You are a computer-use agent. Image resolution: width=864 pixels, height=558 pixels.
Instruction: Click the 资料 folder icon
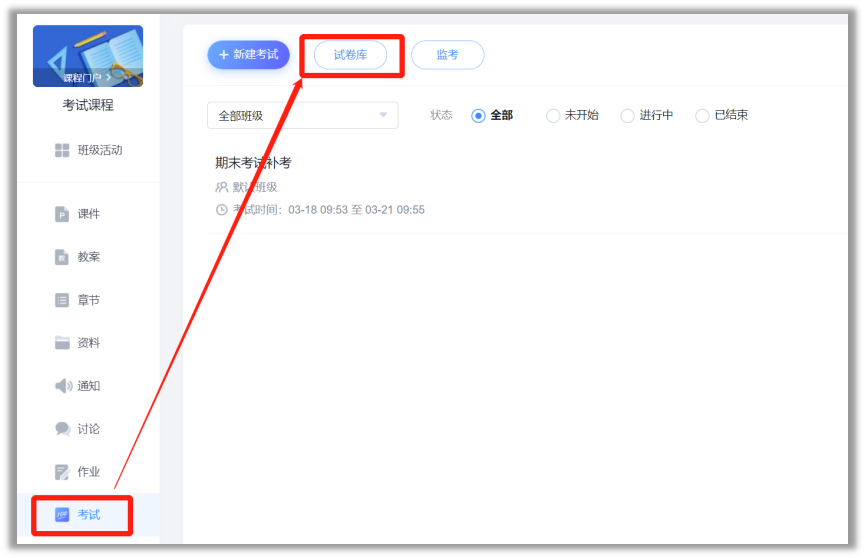62,343
